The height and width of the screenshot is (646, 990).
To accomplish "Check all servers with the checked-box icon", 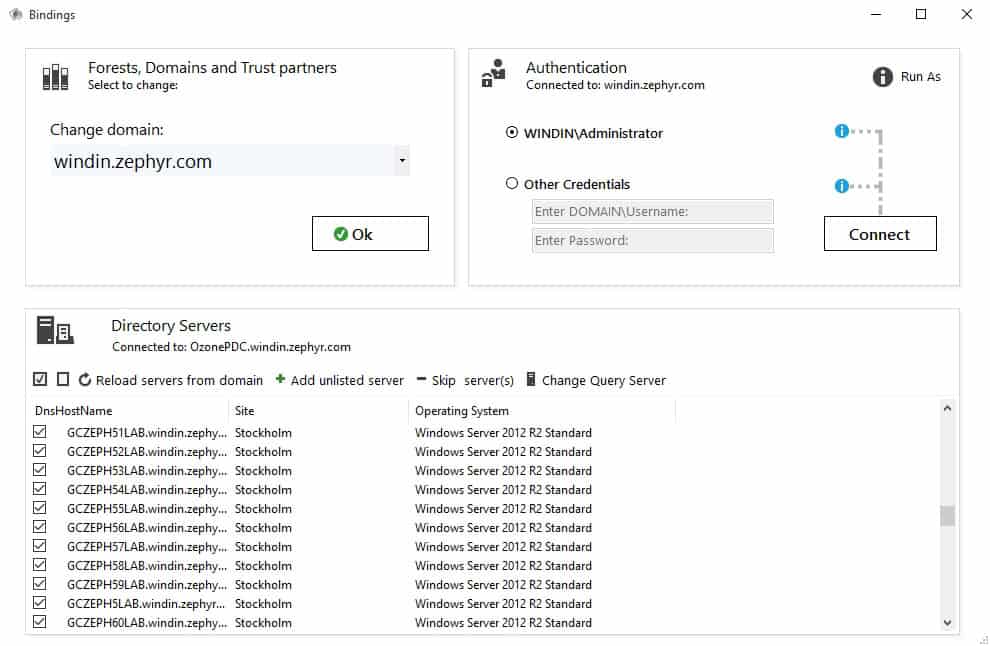I will pos(40,379).
